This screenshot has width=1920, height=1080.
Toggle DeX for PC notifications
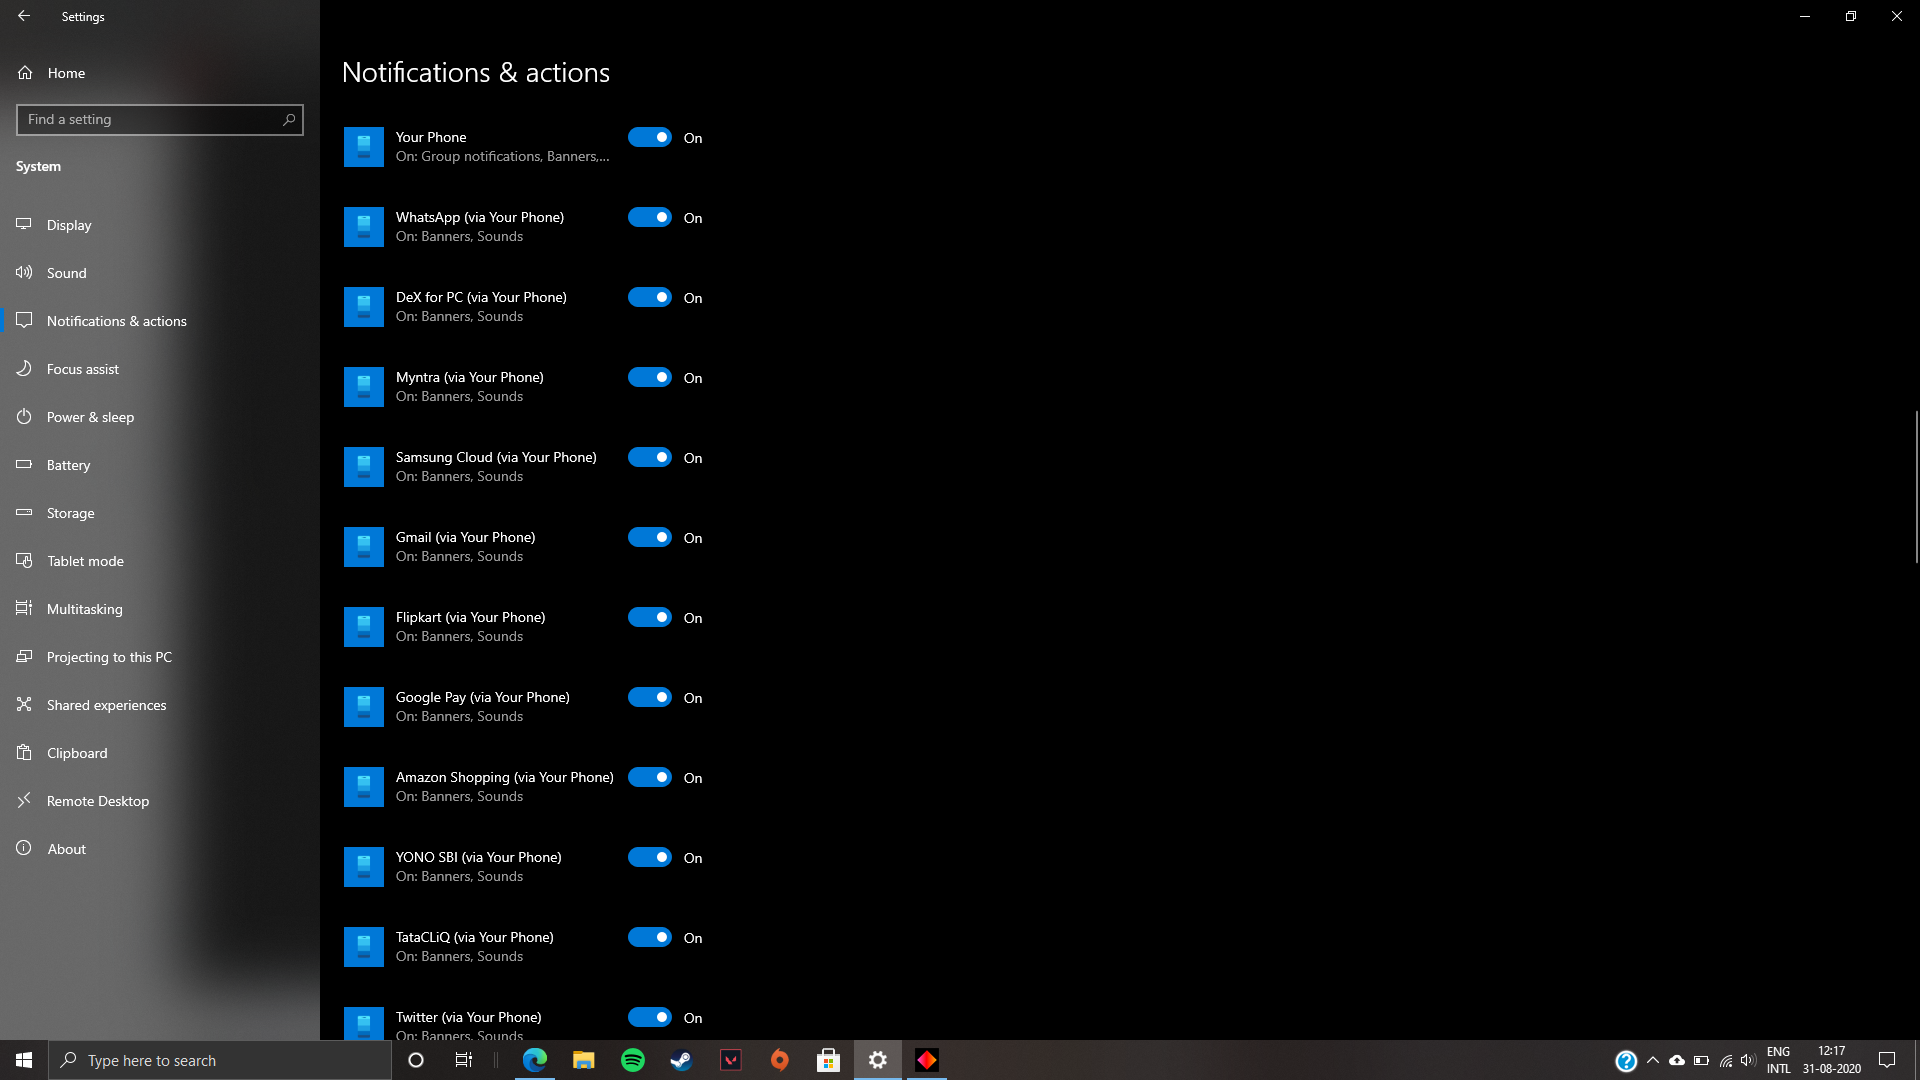tap(650, 297)
